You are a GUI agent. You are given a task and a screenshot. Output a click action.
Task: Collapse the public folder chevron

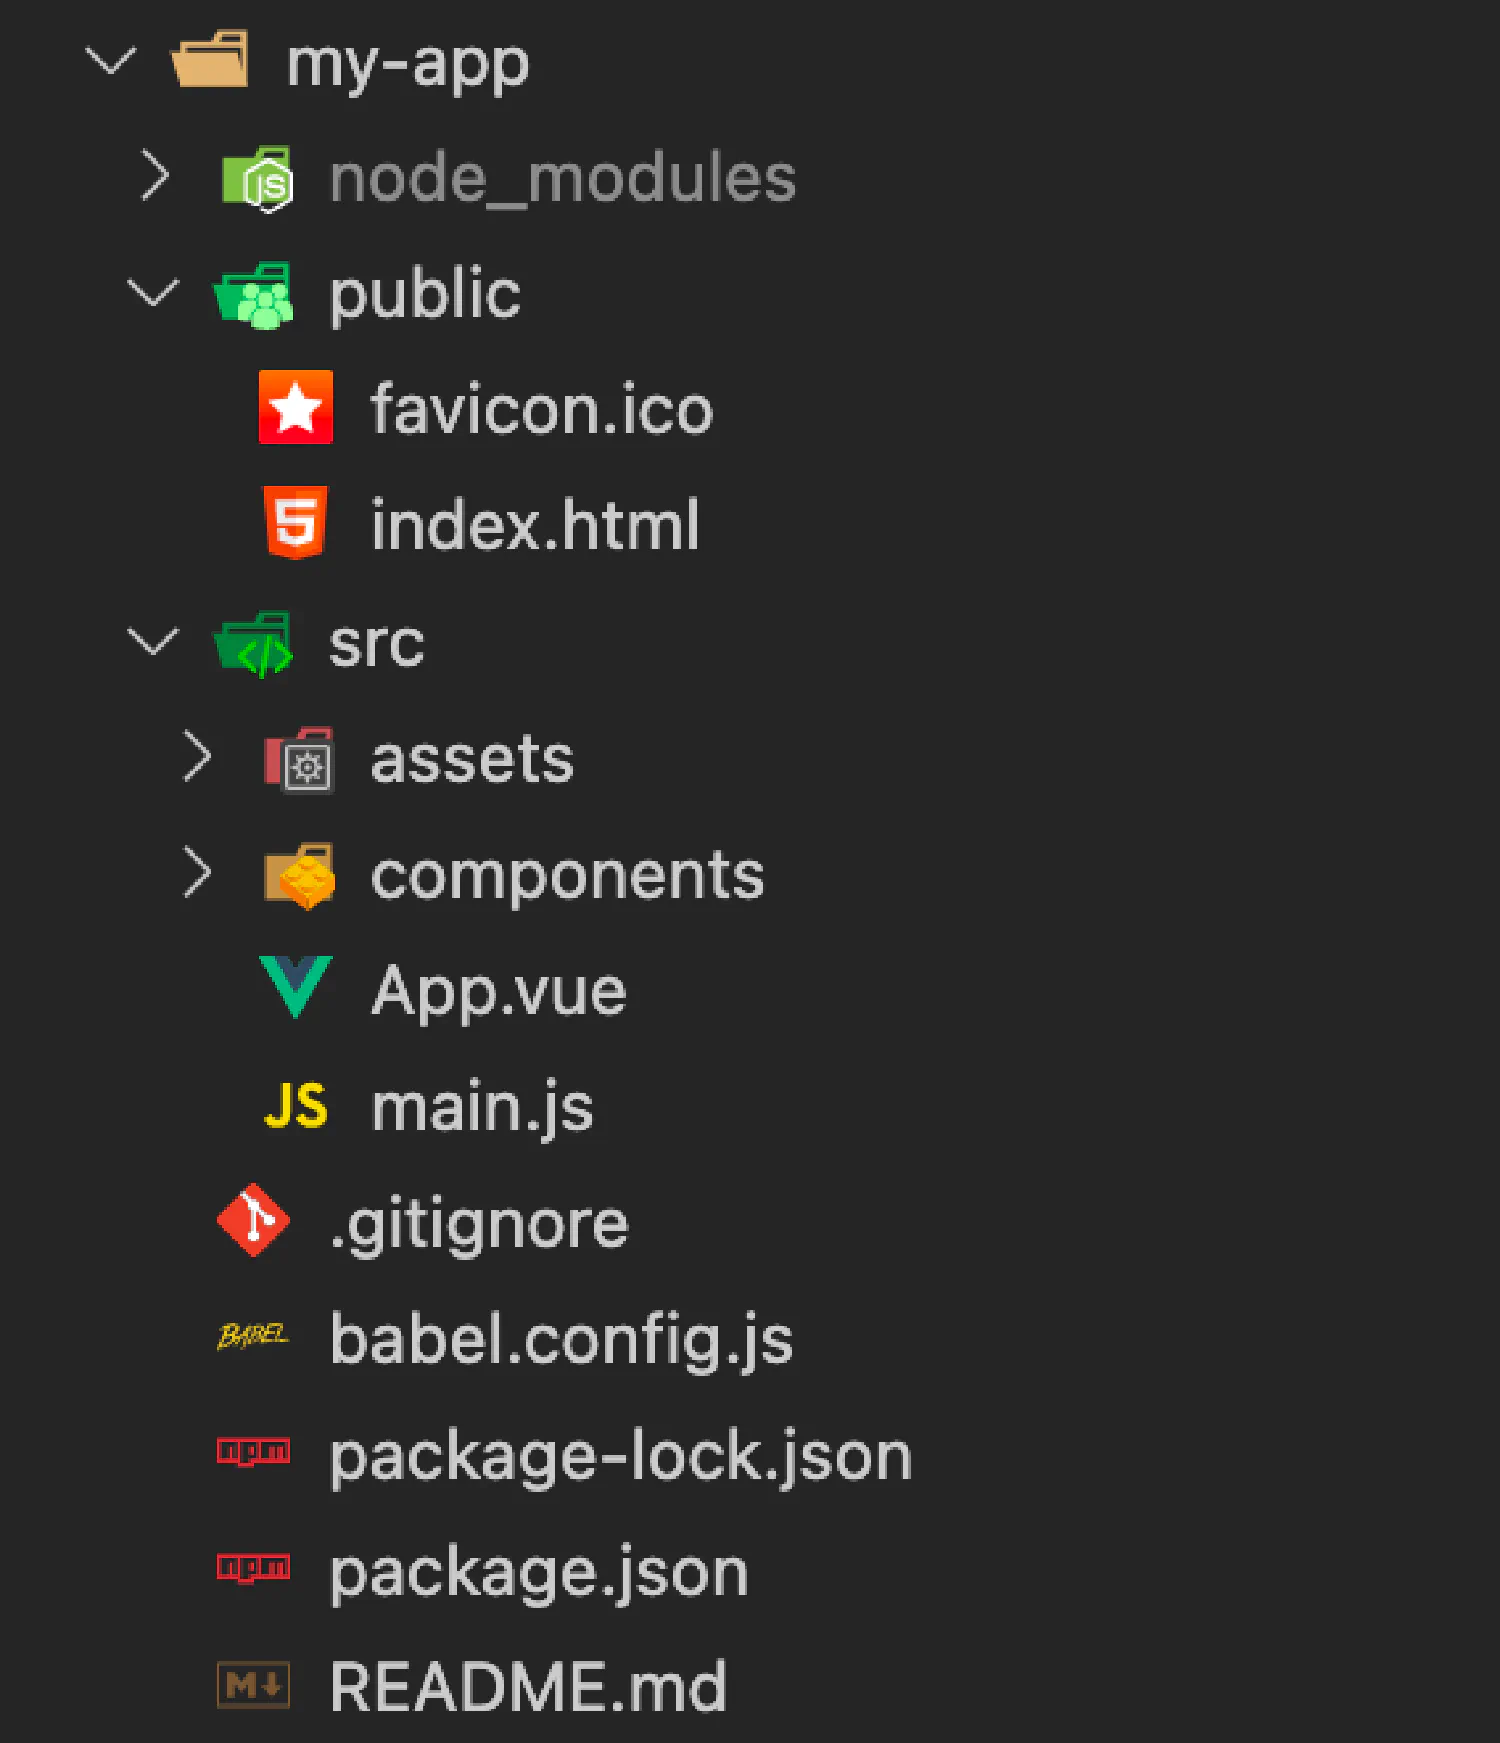[153, 292]
